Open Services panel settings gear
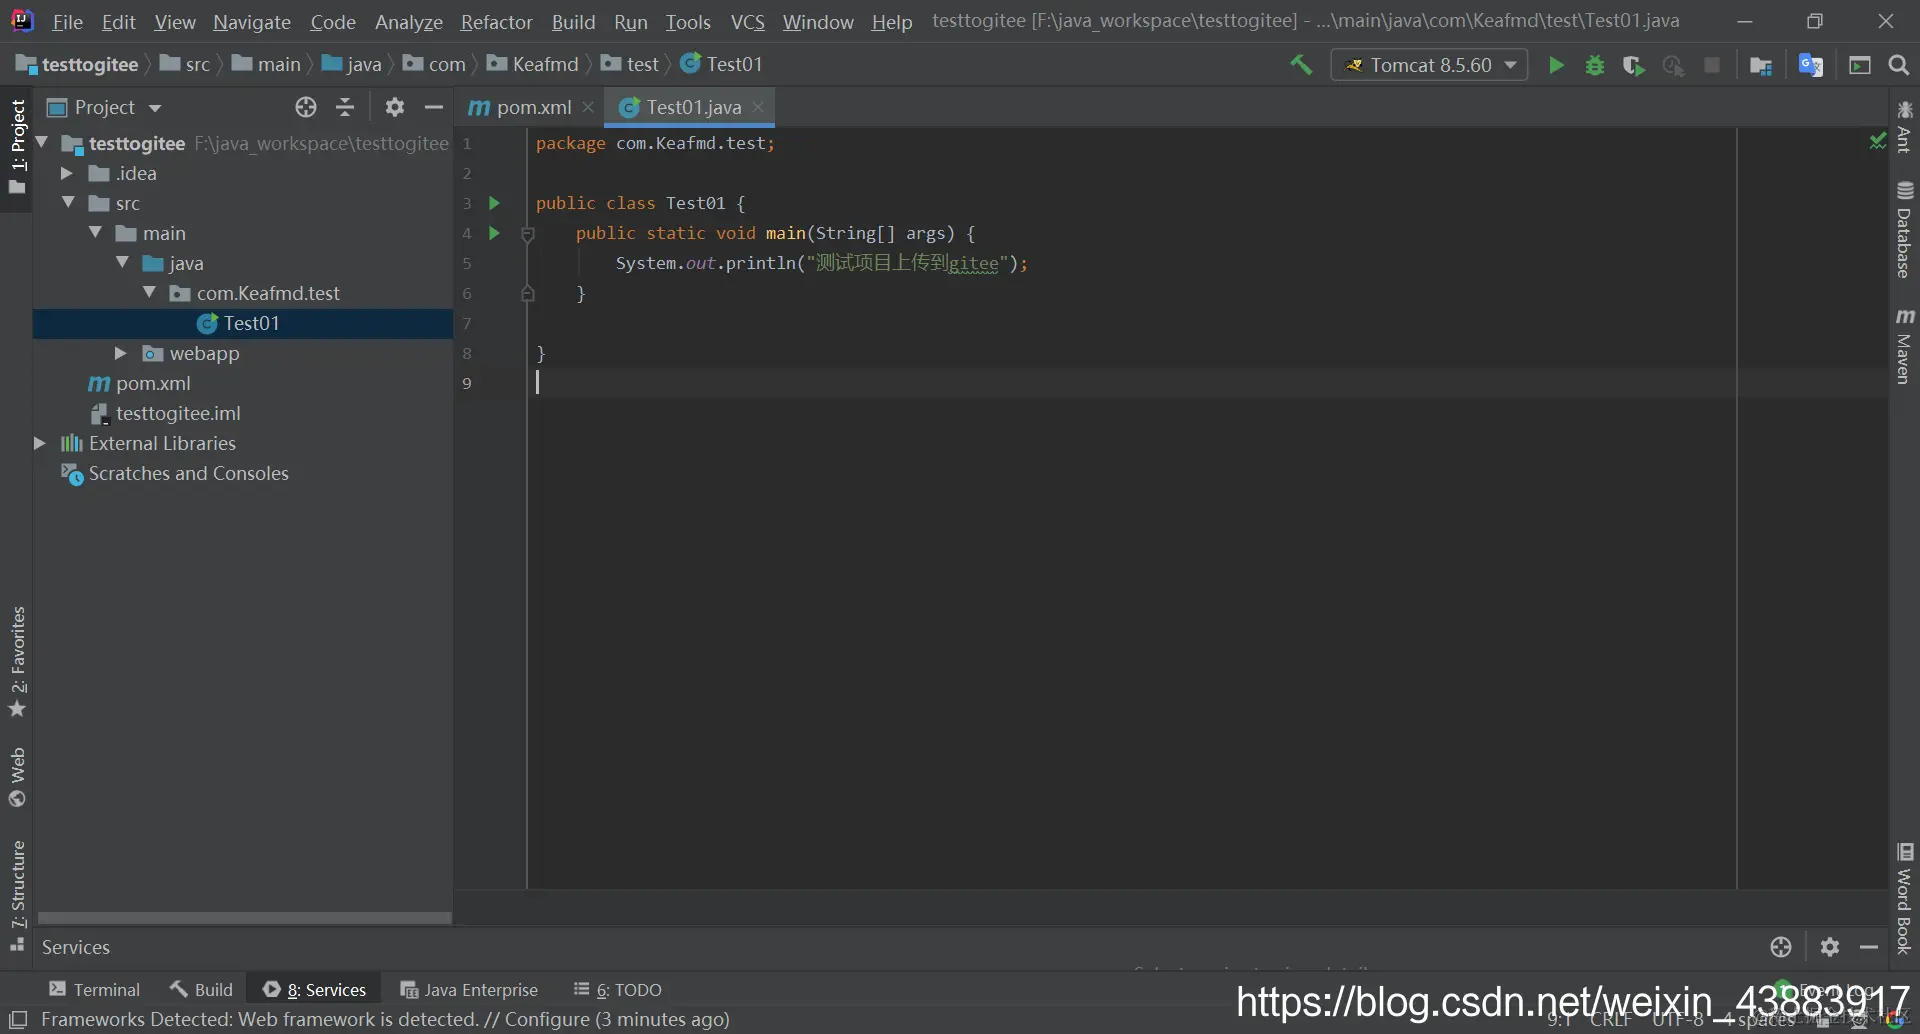 pyautogui.click(x=1830, y=947)
